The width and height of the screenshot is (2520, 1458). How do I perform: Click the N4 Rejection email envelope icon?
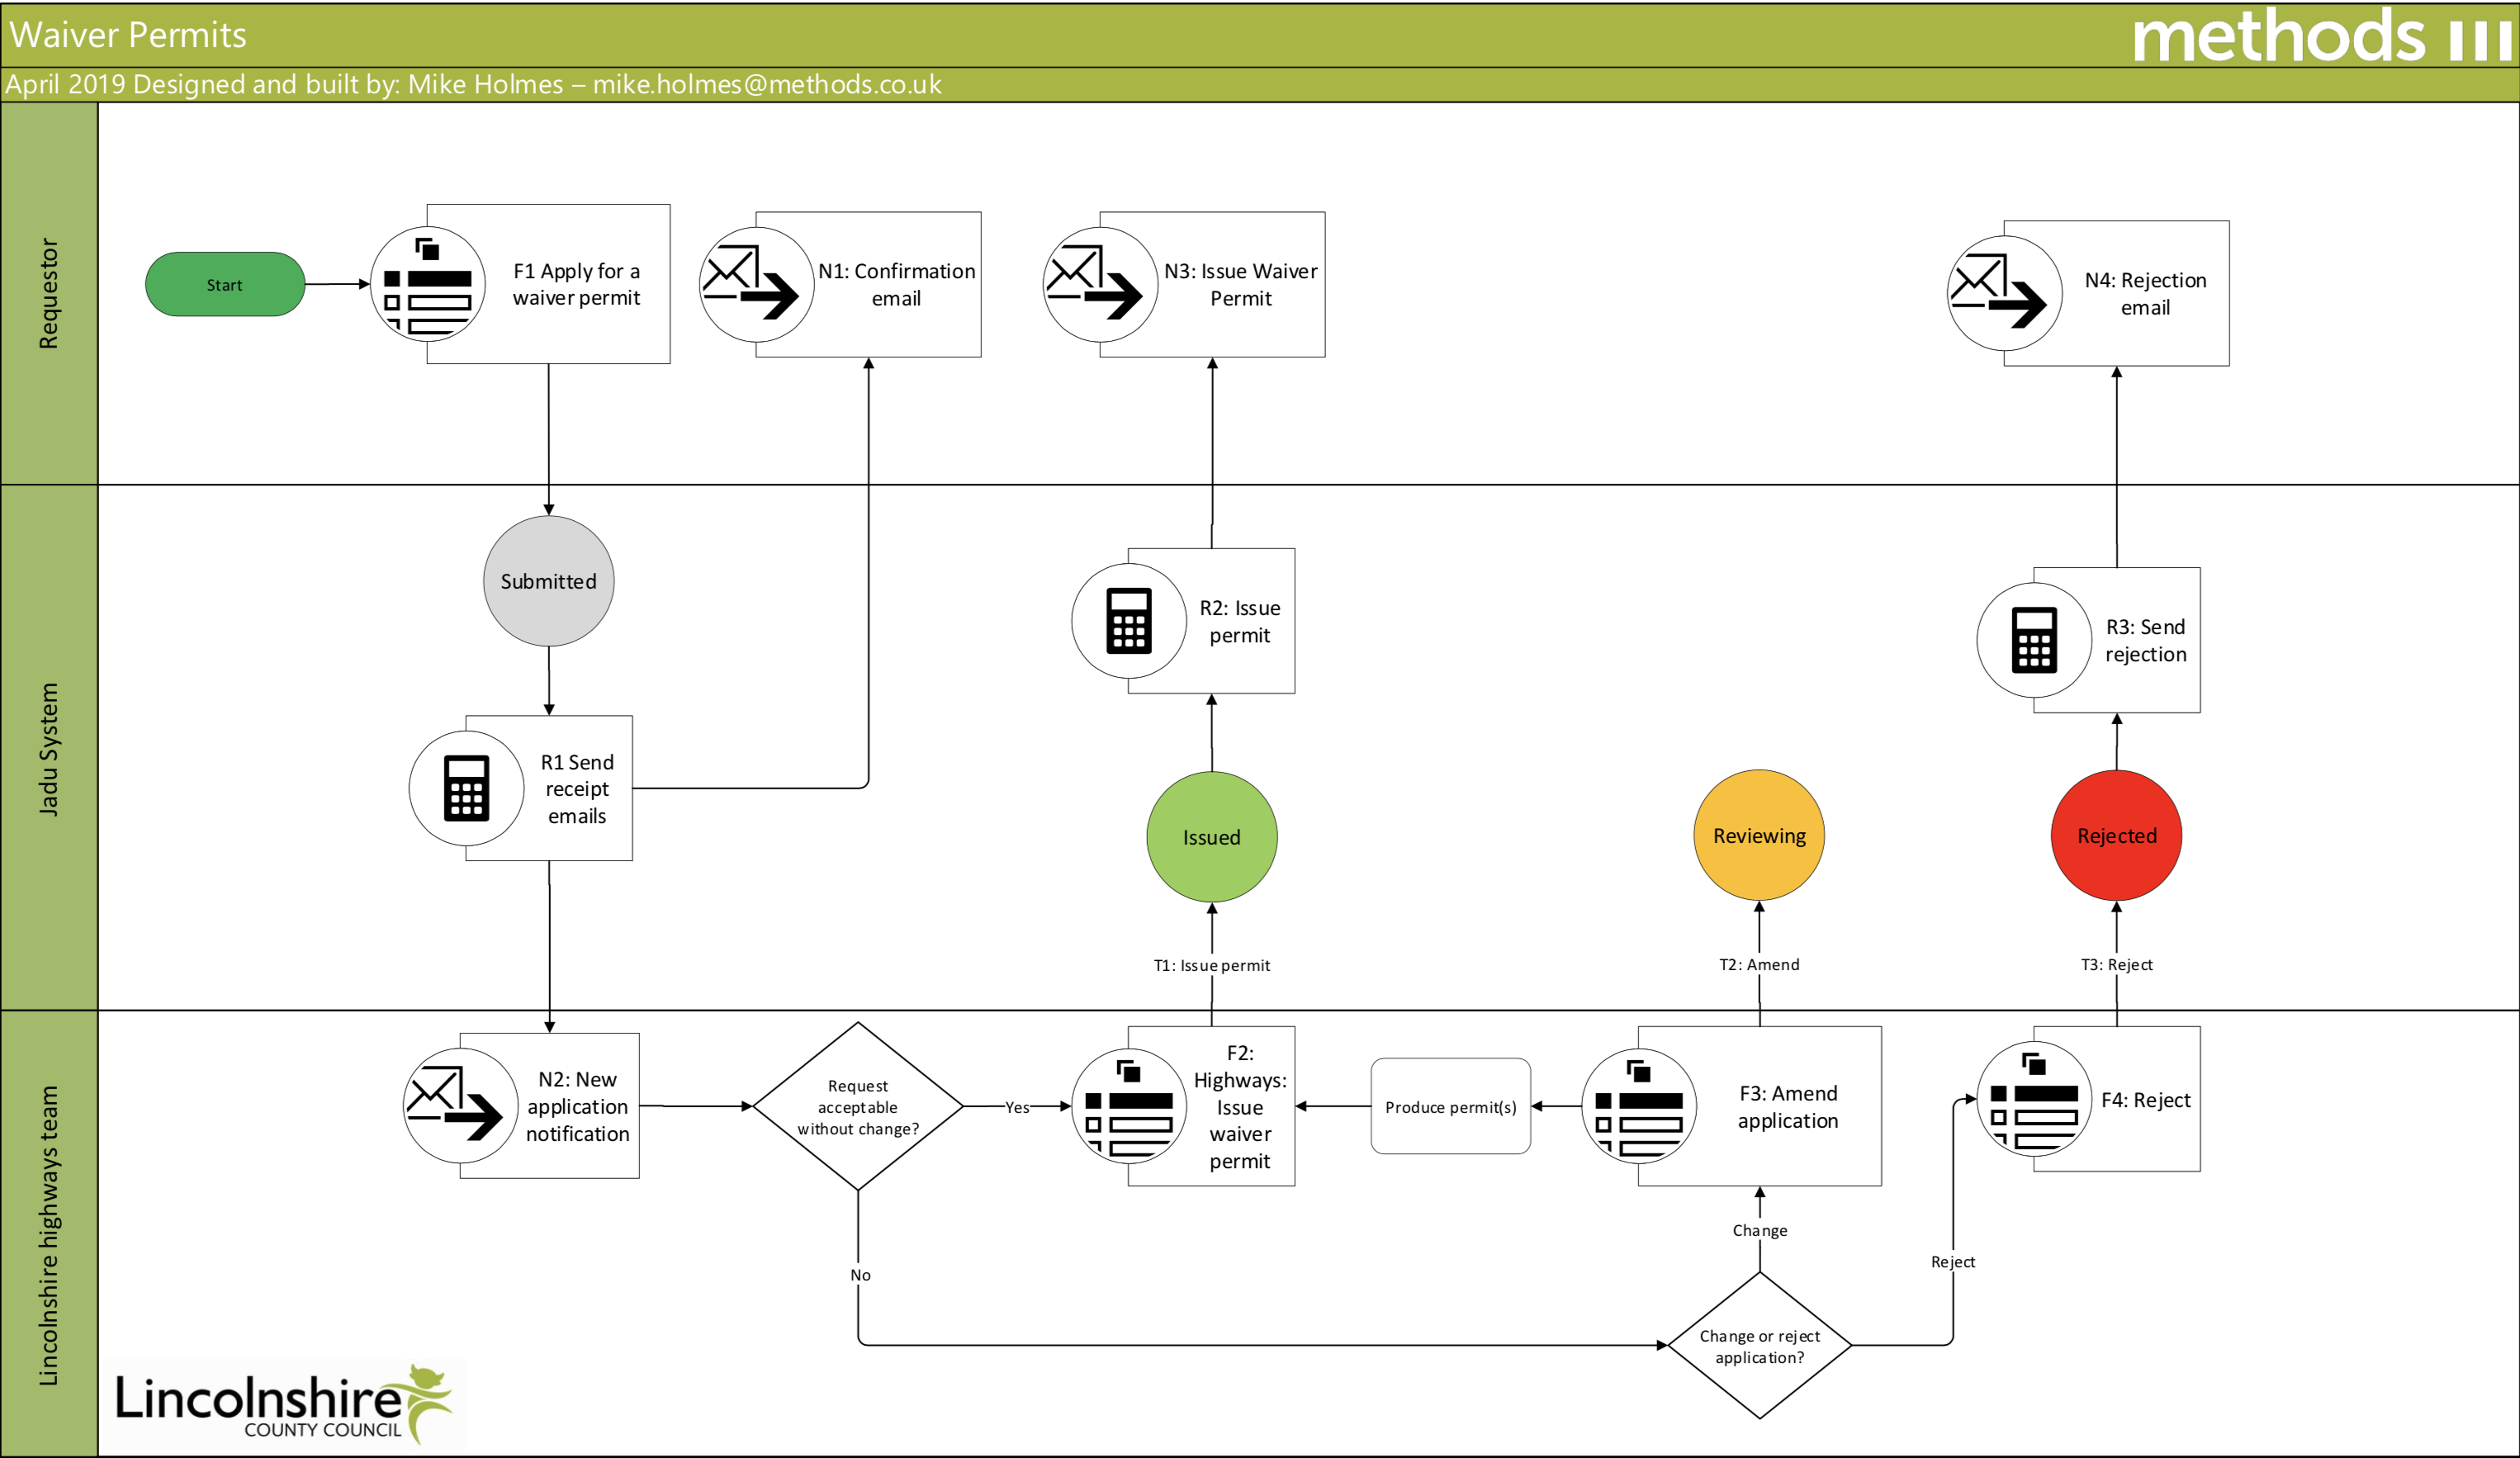pos(2004,293)
